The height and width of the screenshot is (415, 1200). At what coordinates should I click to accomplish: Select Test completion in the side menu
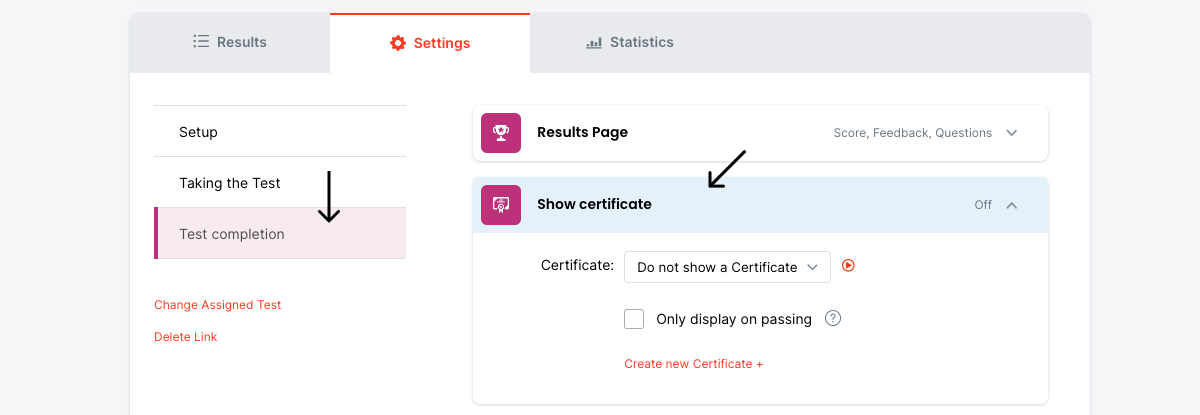pos(232,234)
